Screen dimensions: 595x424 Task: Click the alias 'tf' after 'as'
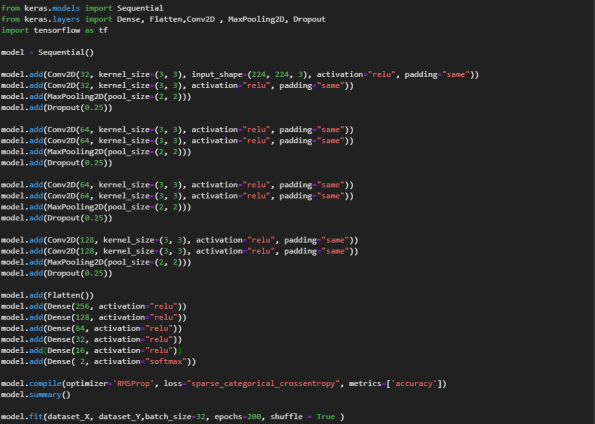click(x=103, y=30)
